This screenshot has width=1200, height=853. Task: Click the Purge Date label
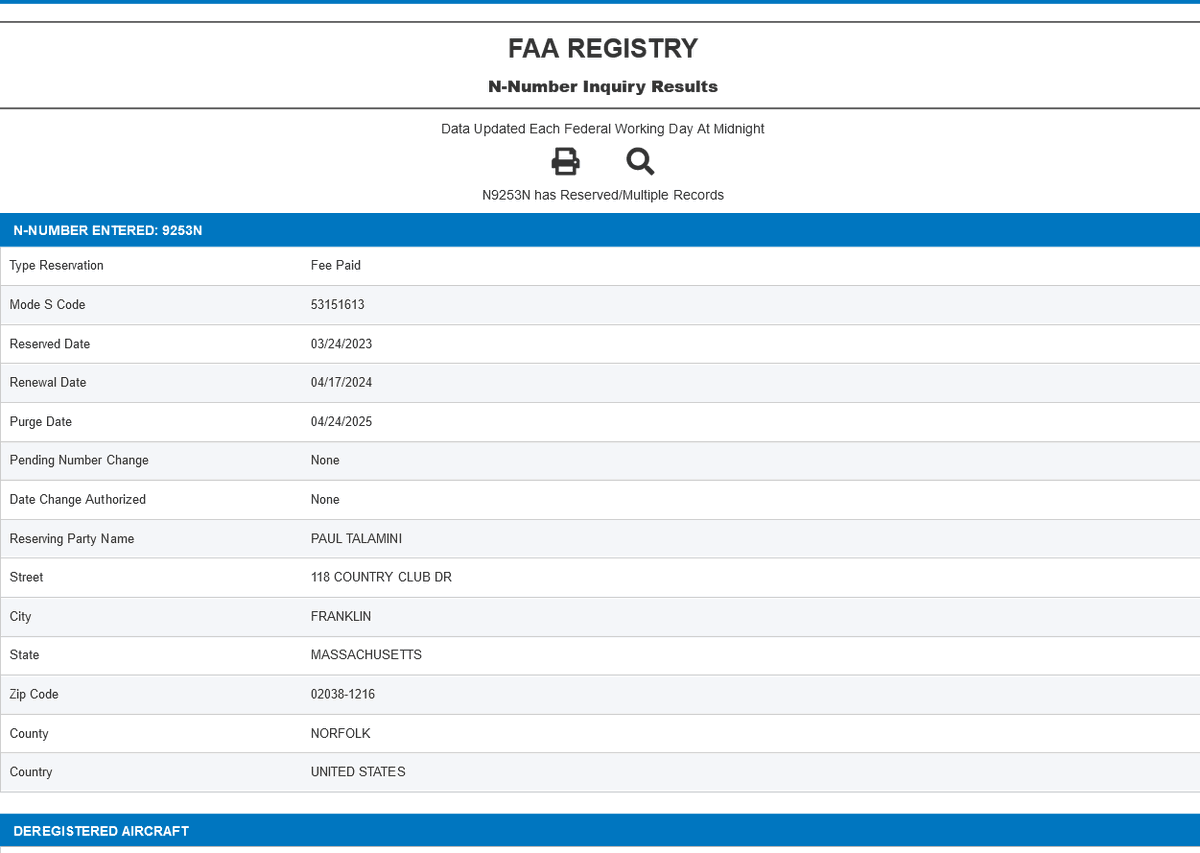coord(41,422)
